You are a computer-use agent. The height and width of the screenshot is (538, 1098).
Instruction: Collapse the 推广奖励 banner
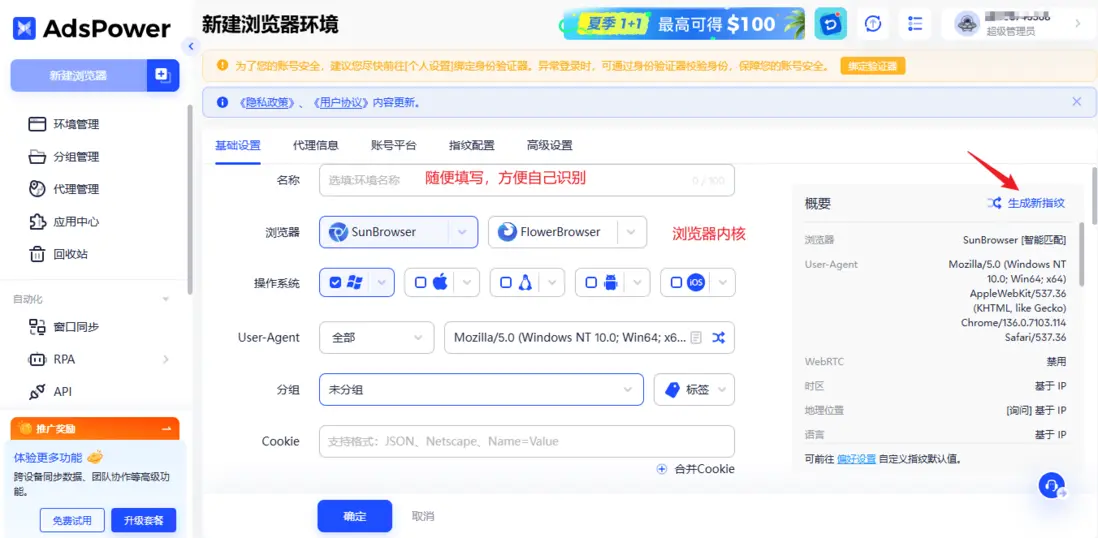[x=166, y=428]
